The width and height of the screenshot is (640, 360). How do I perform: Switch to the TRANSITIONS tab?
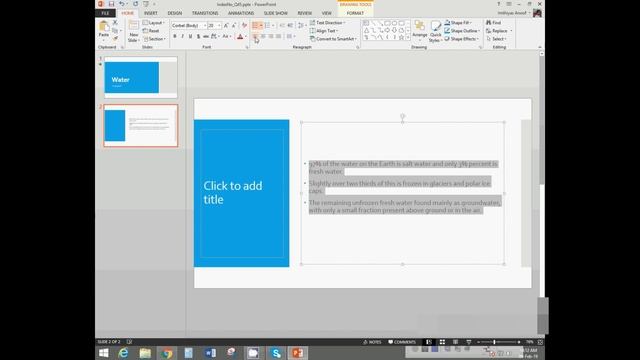(205, 13)
